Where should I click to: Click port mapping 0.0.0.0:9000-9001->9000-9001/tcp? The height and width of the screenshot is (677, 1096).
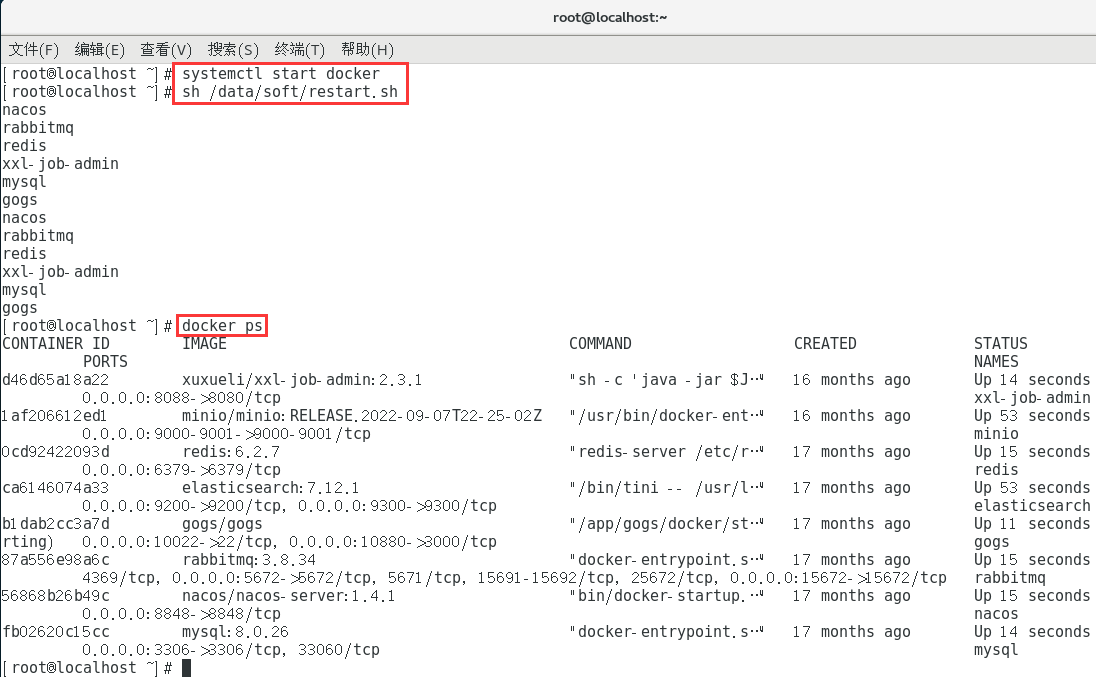[x=226, y=434]
